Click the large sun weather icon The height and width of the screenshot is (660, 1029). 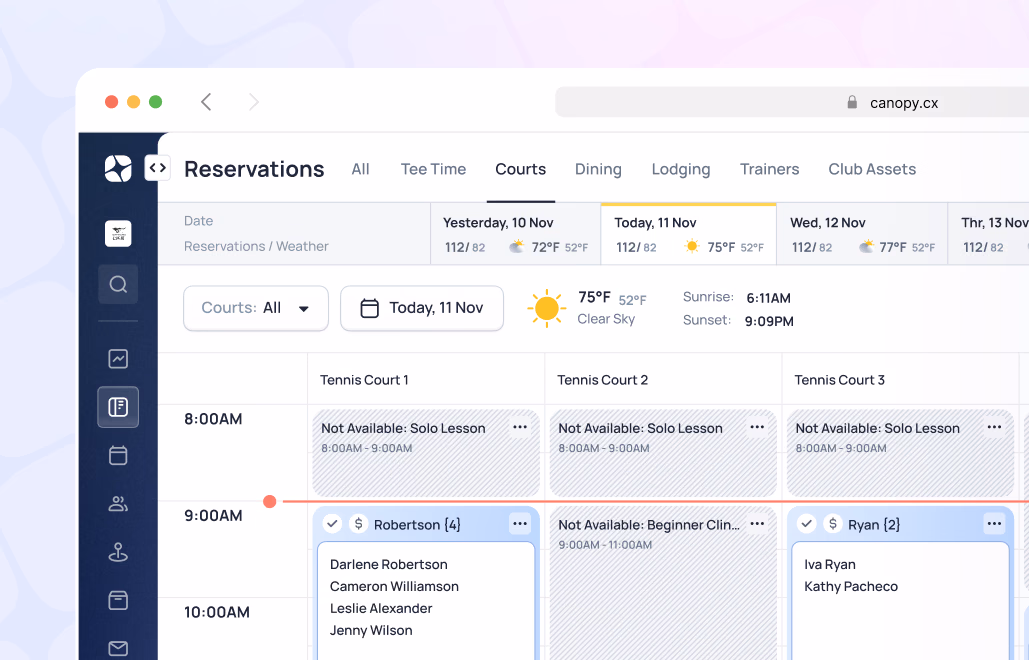coord(546,308)
